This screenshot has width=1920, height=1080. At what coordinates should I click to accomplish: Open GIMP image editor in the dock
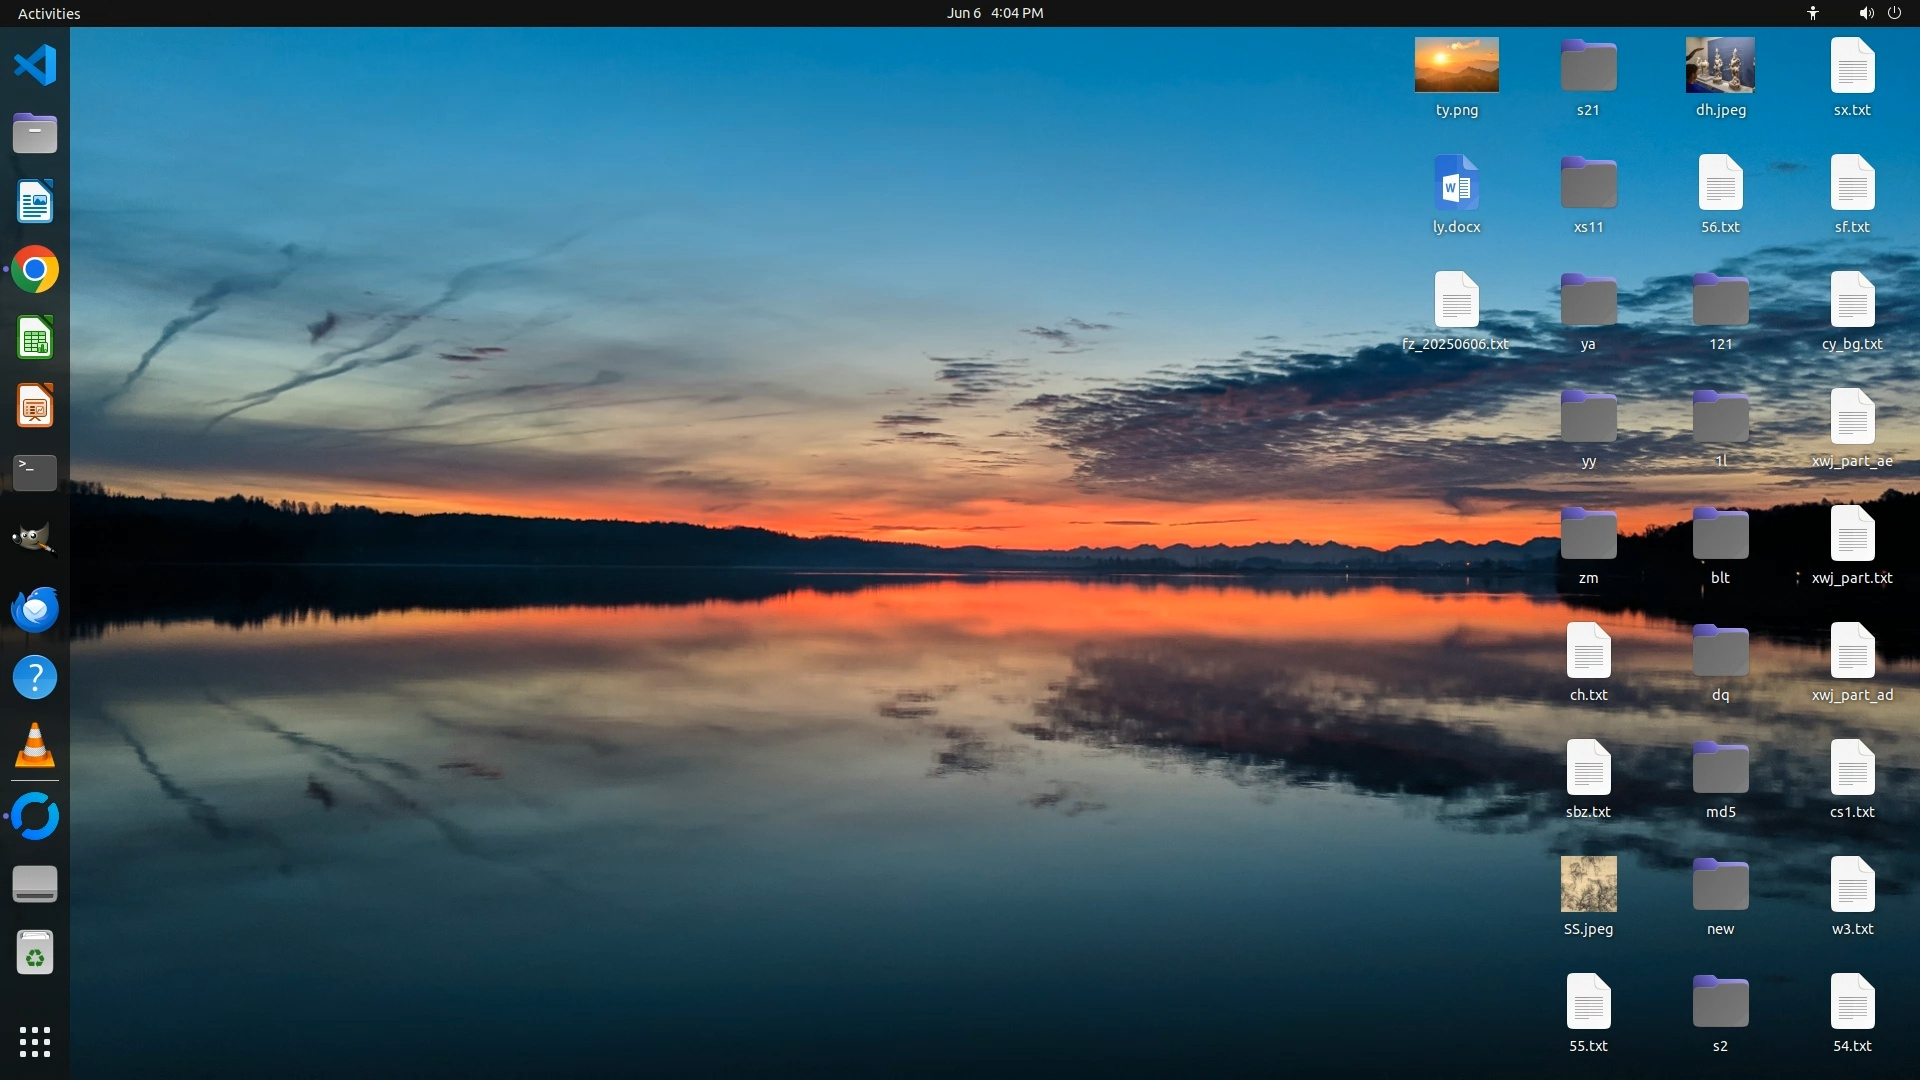(35, 540)
